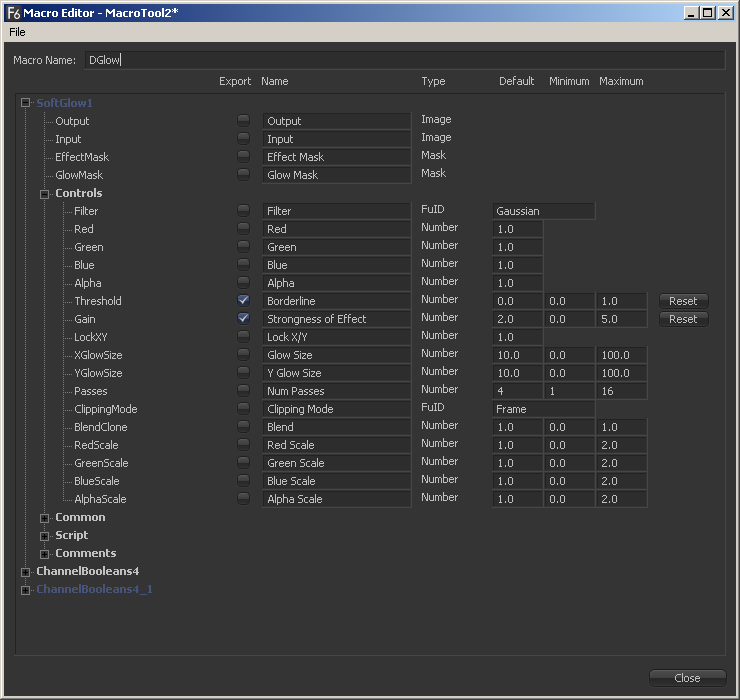
Task: Enable export for Output
Action: pos(244,120)
